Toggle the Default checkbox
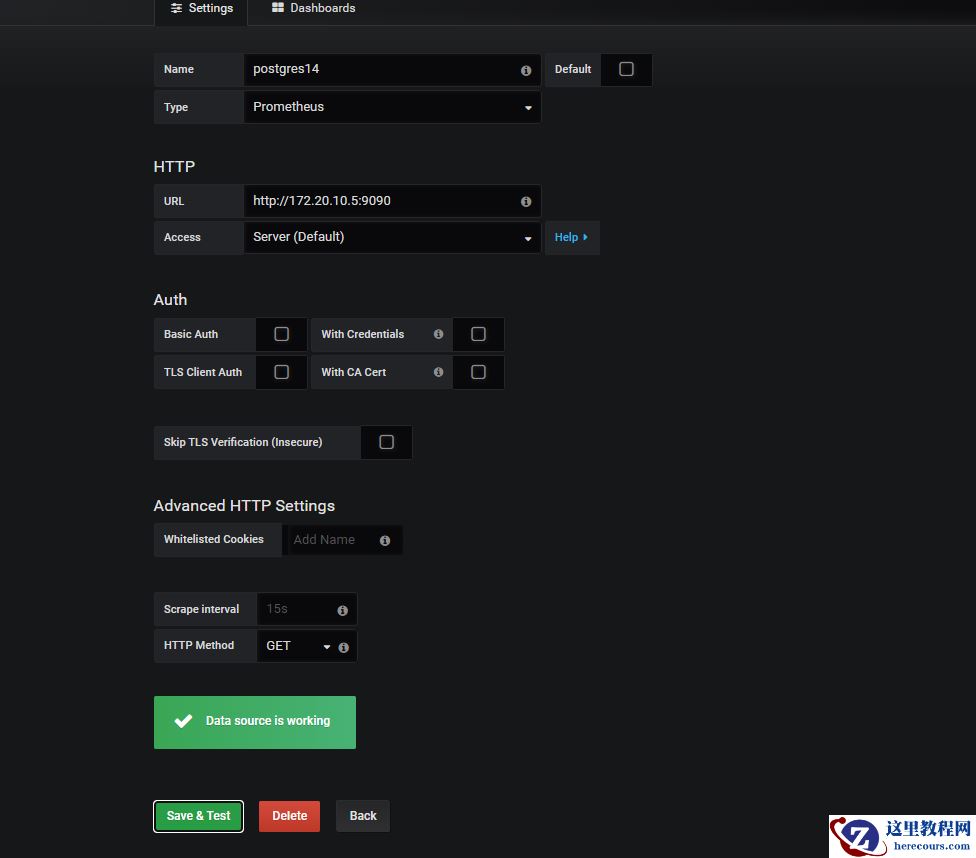This screenshot has width=976, height=858. click(626, 69)
